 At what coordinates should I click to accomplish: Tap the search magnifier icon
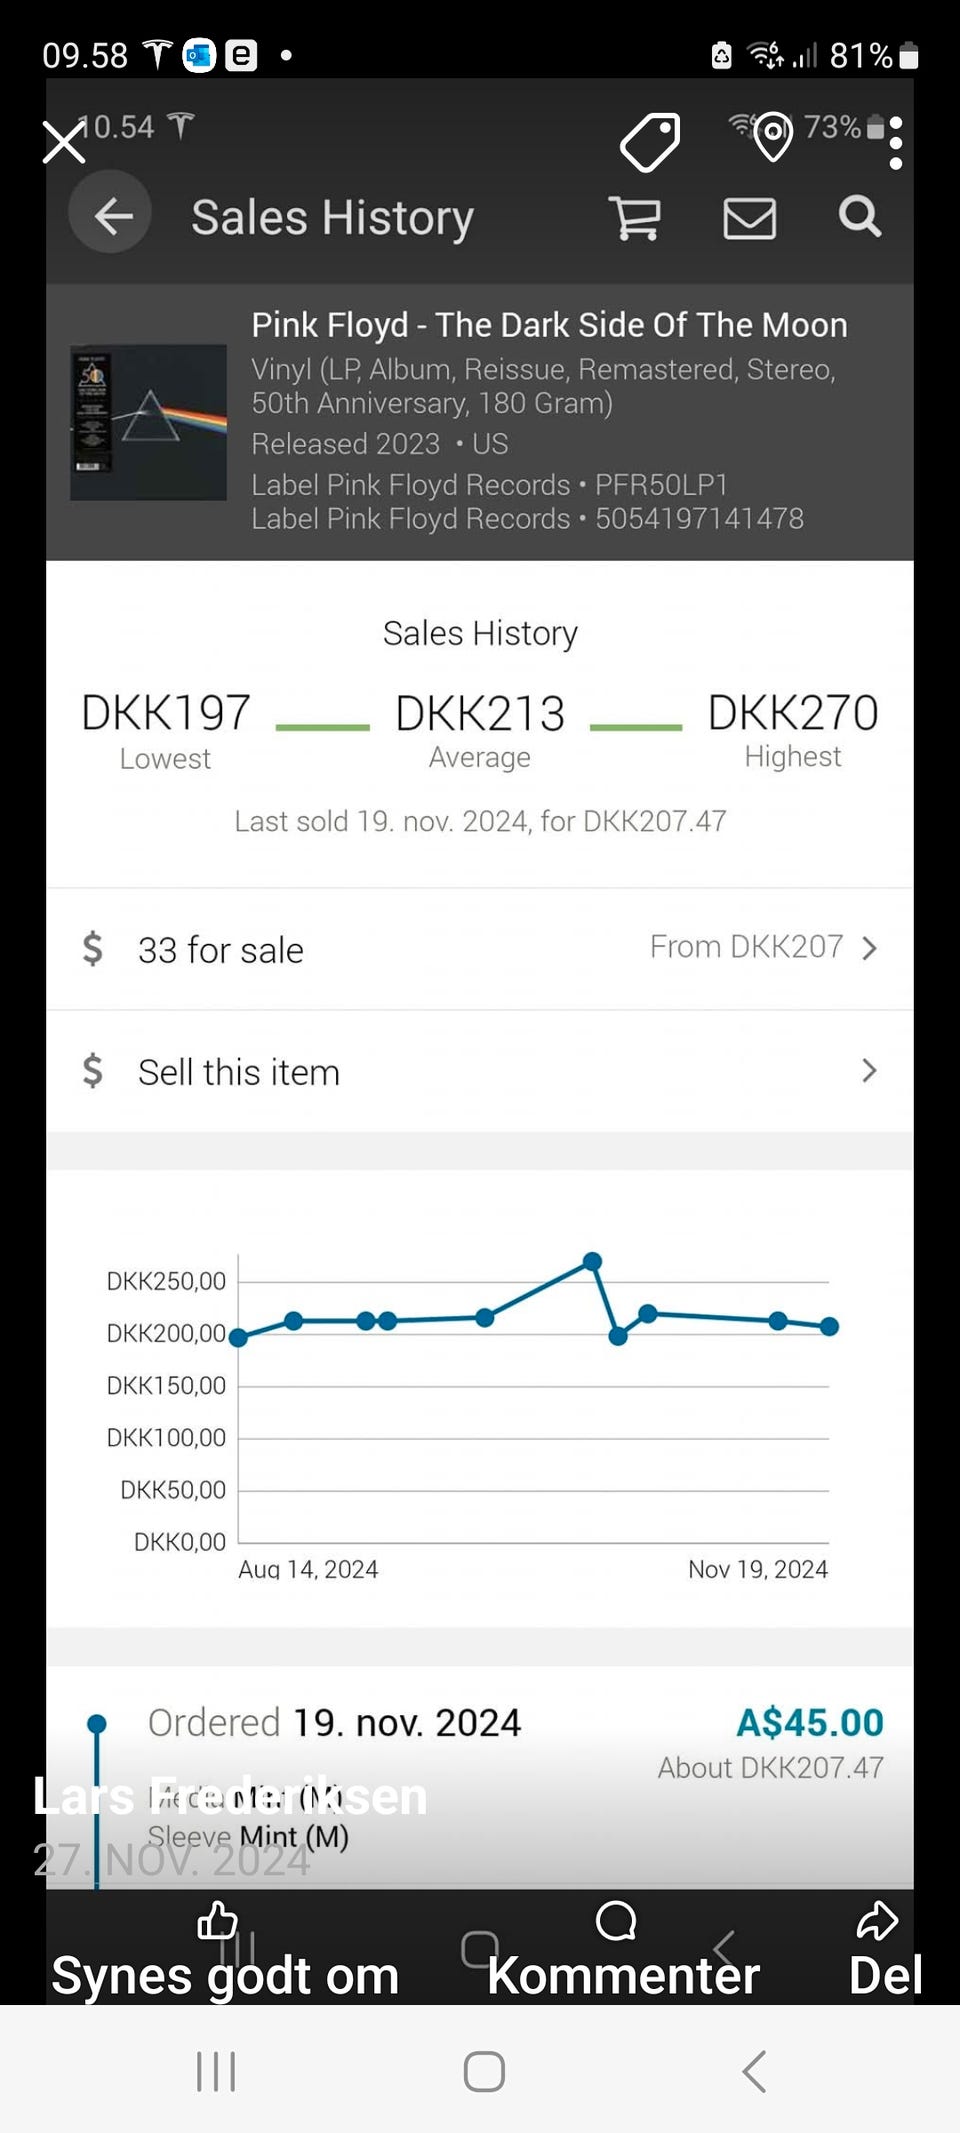pos(859,216)
